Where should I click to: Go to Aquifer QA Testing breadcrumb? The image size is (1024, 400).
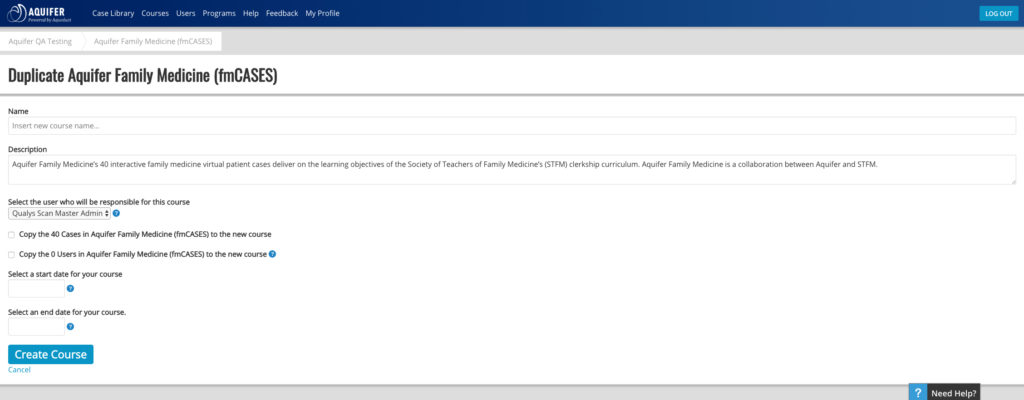(x=40, y=41)
